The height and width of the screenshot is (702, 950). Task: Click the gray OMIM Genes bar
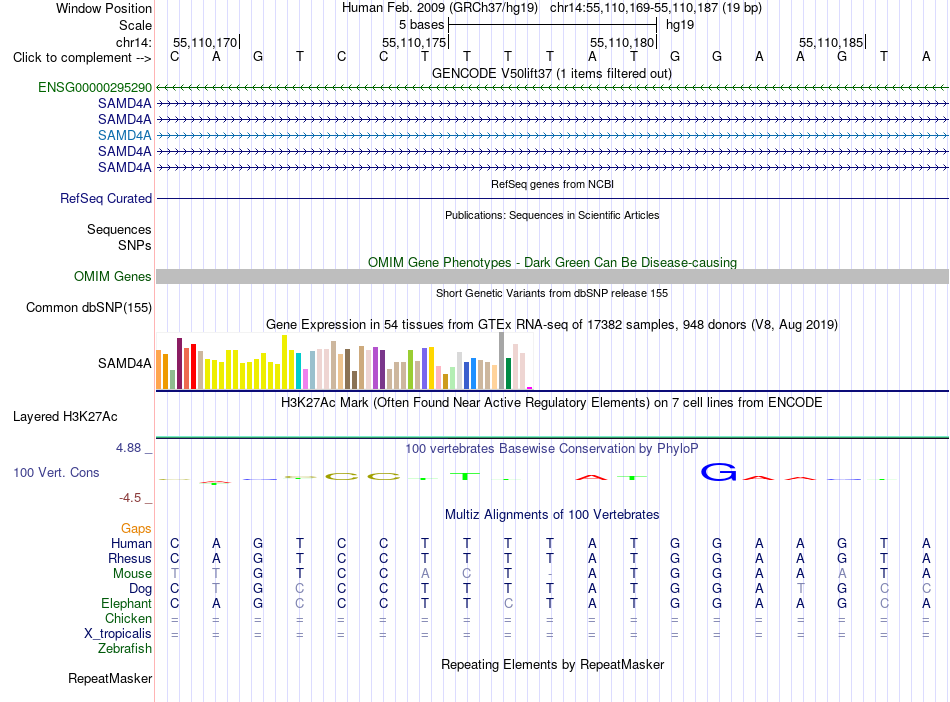552,276
